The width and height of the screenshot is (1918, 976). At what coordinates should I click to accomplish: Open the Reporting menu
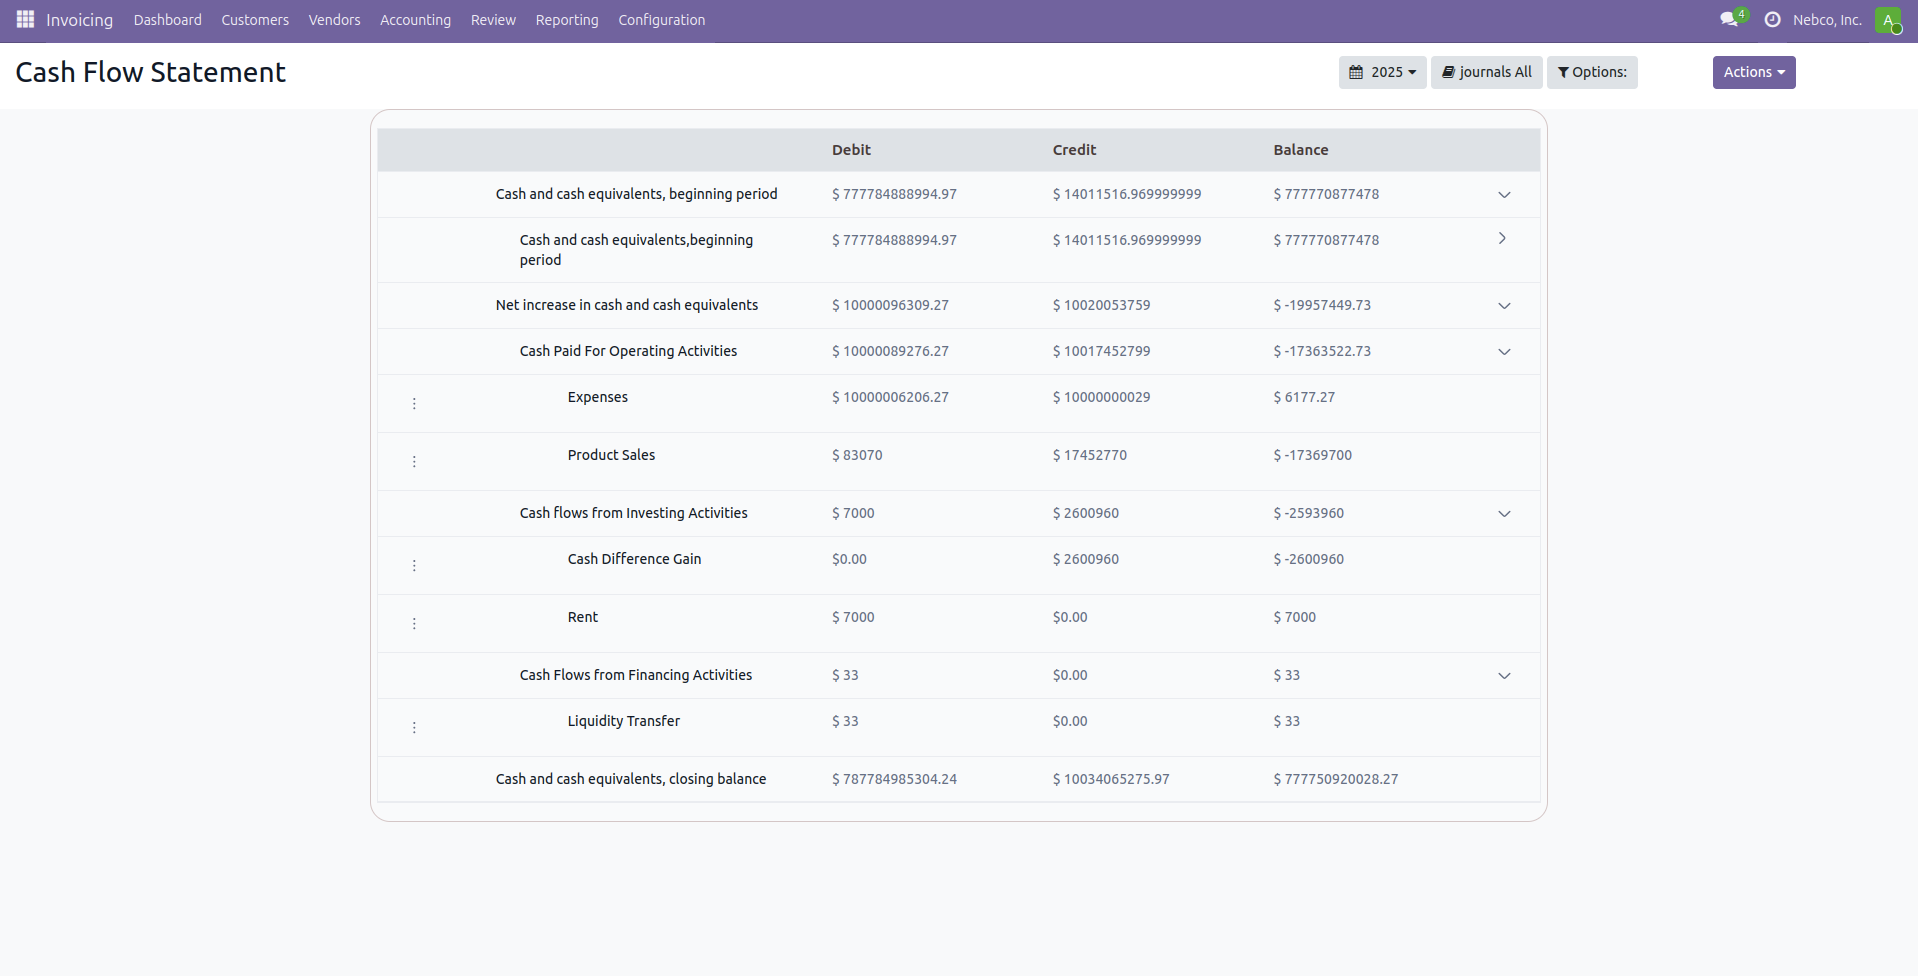click(x=566, y=20)
